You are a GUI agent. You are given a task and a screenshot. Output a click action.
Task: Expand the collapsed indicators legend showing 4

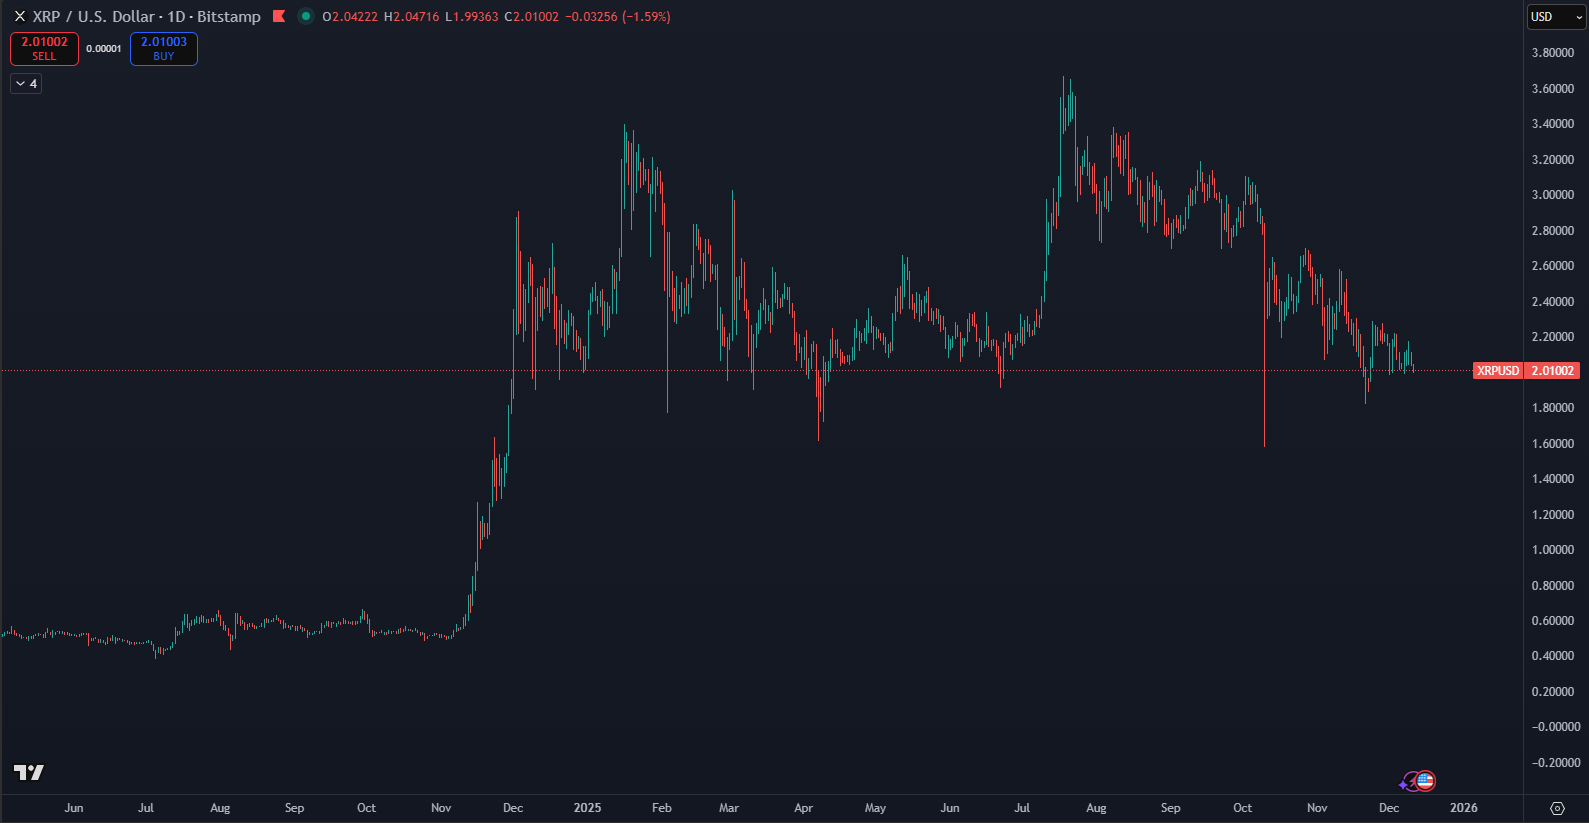click(x=26, y=84)
